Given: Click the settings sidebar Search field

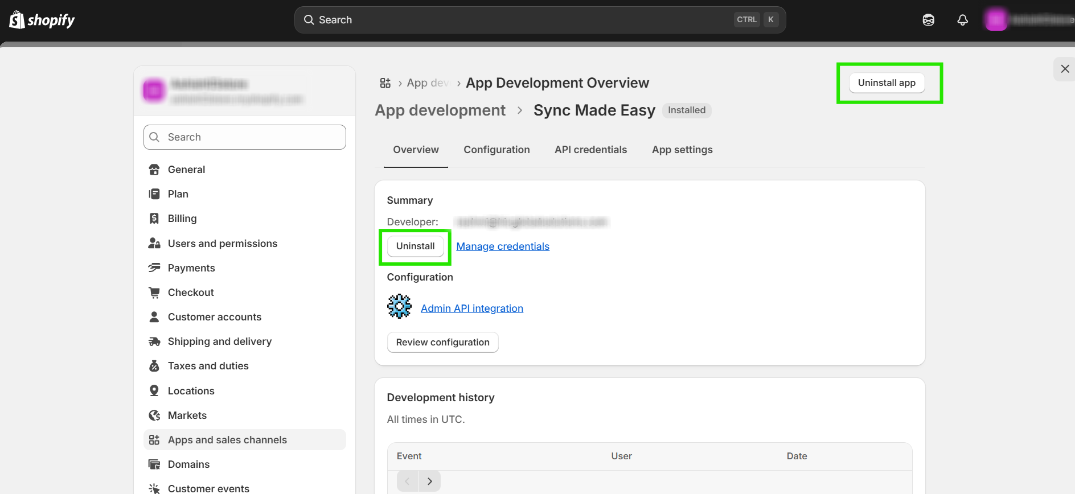Looking at the screenshot, I should tap(245, 137).
